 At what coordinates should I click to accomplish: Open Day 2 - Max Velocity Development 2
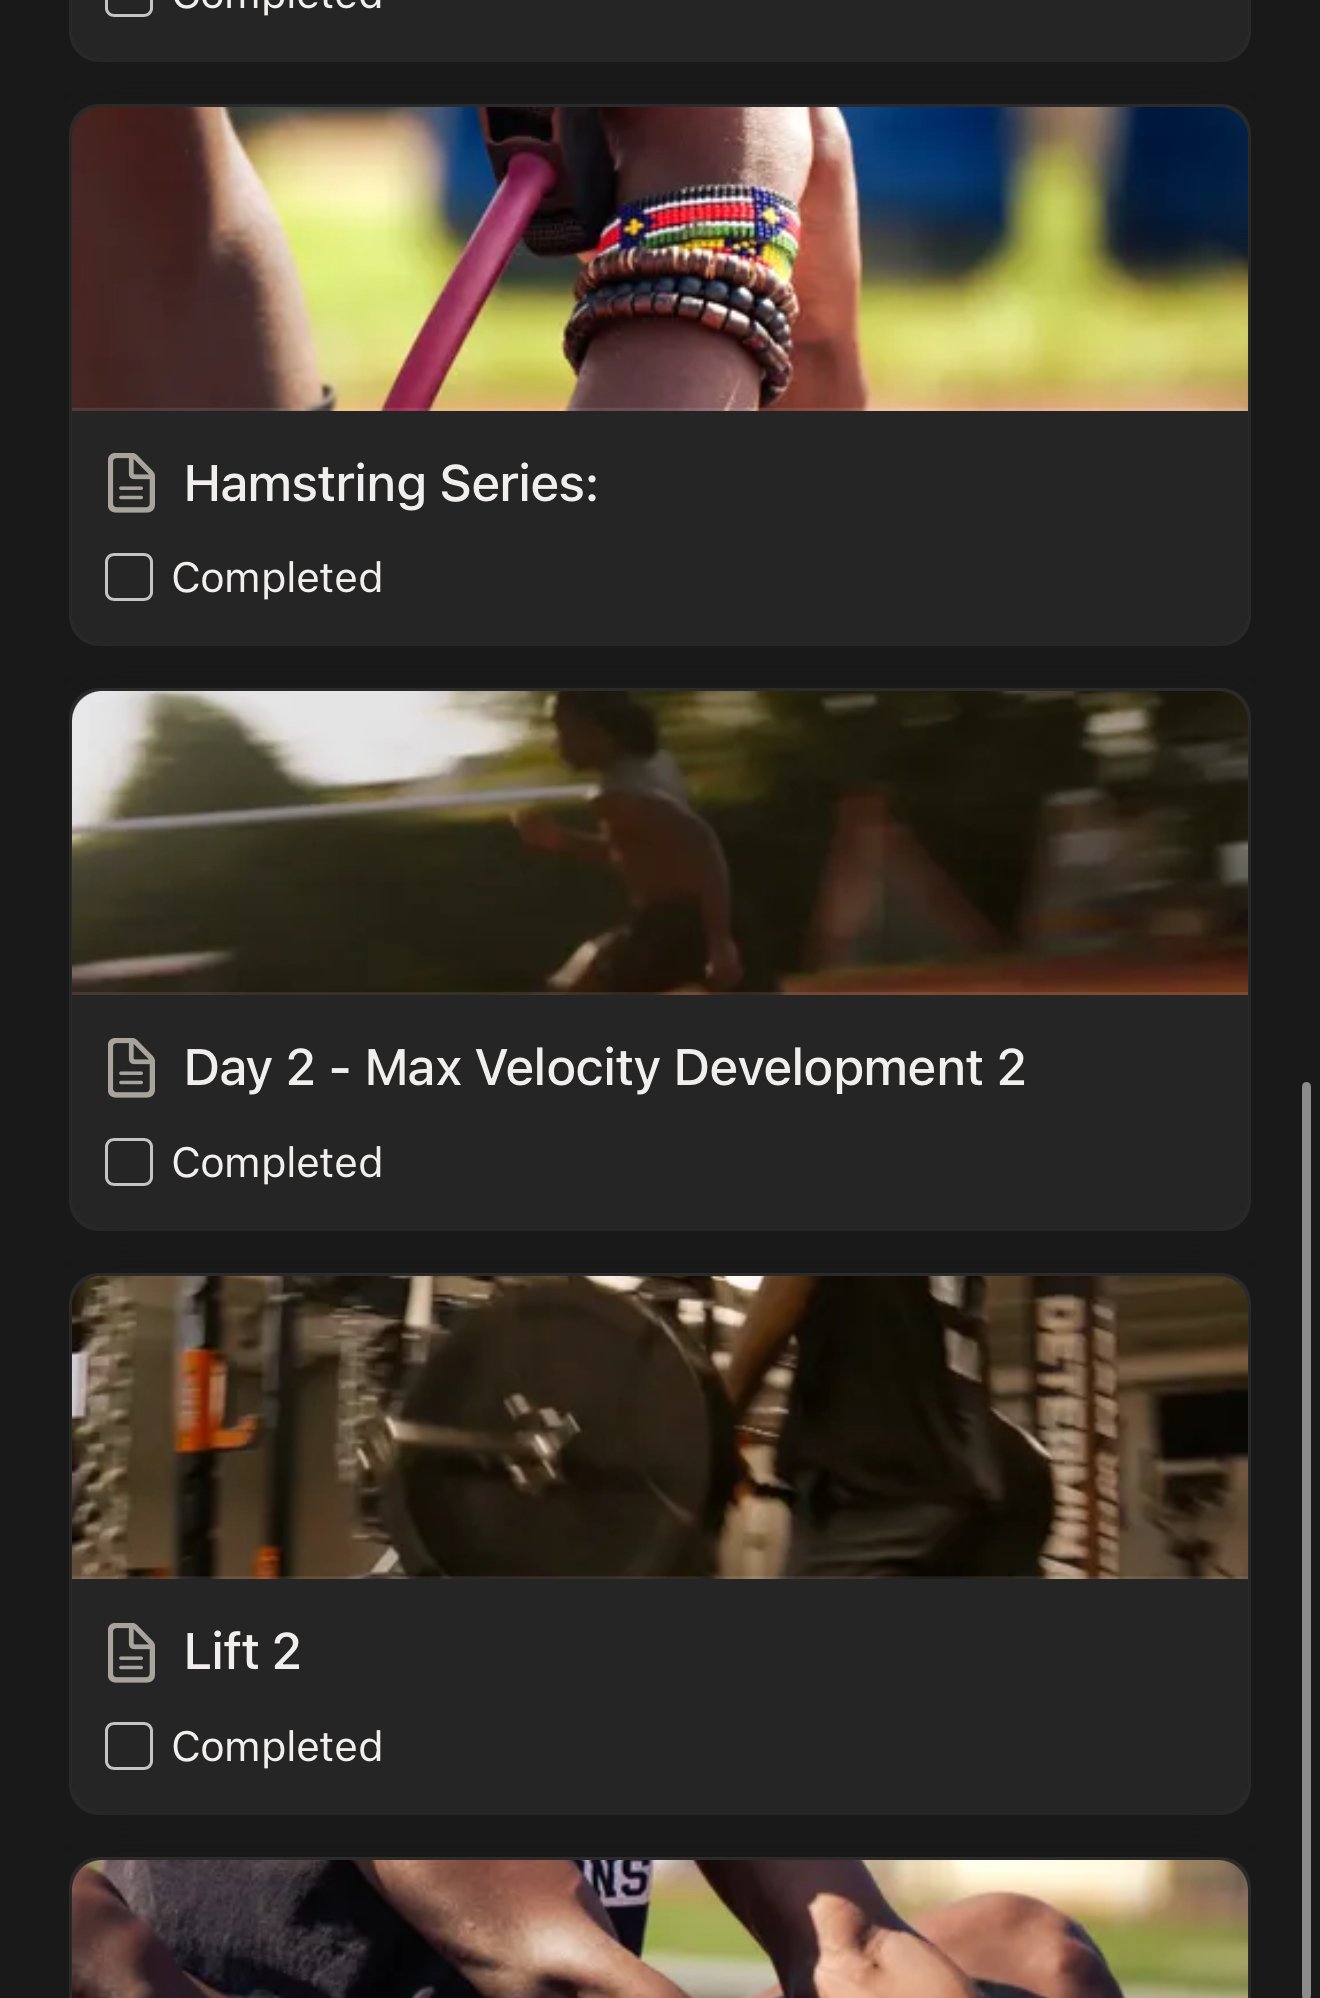point(605,1068)
